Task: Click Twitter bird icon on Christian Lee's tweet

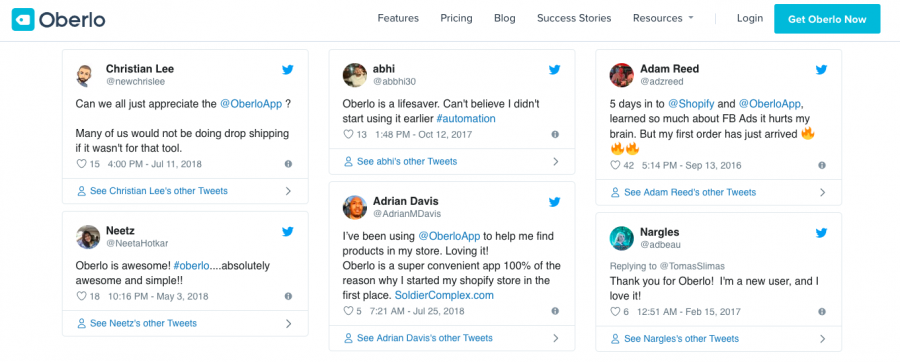Action: (x=288, y=70)
